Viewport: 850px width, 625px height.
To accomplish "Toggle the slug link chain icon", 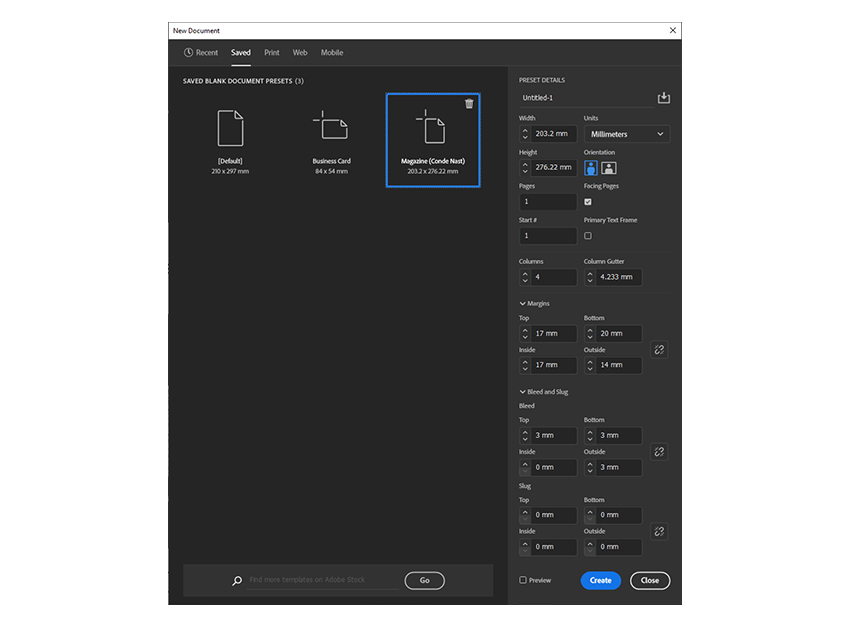I will point(659,531).
